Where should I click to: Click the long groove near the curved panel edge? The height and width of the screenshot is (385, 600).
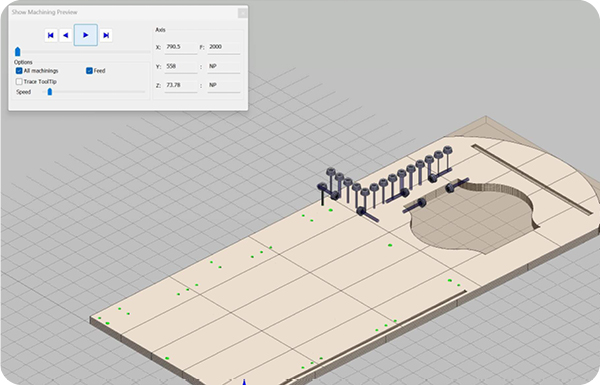pos(532,179)
